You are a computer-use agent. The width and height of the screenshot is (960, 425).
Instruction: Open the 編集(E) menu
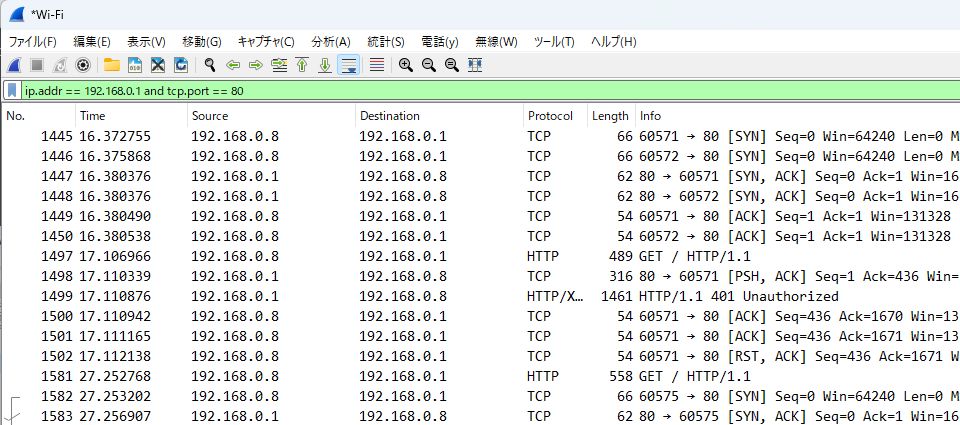[x=92, y=42]
